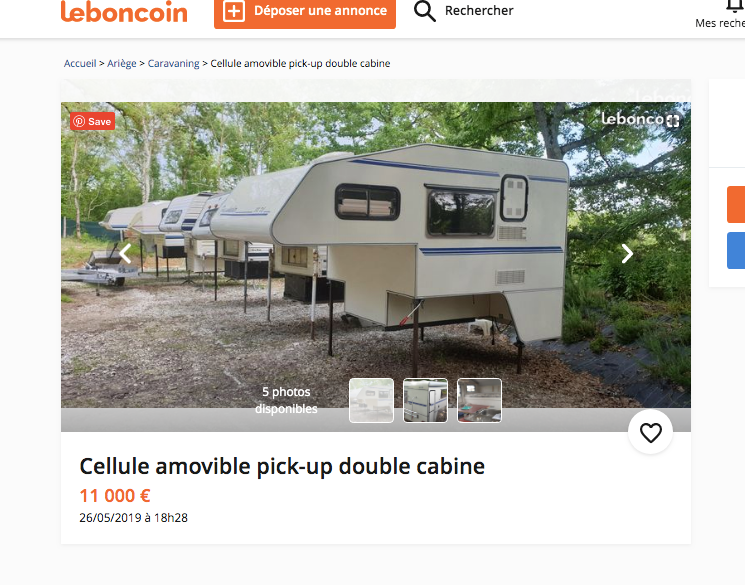745x585 pixels.
Task: Open the Ariège breadcrumb link
Action: (122, 63)
